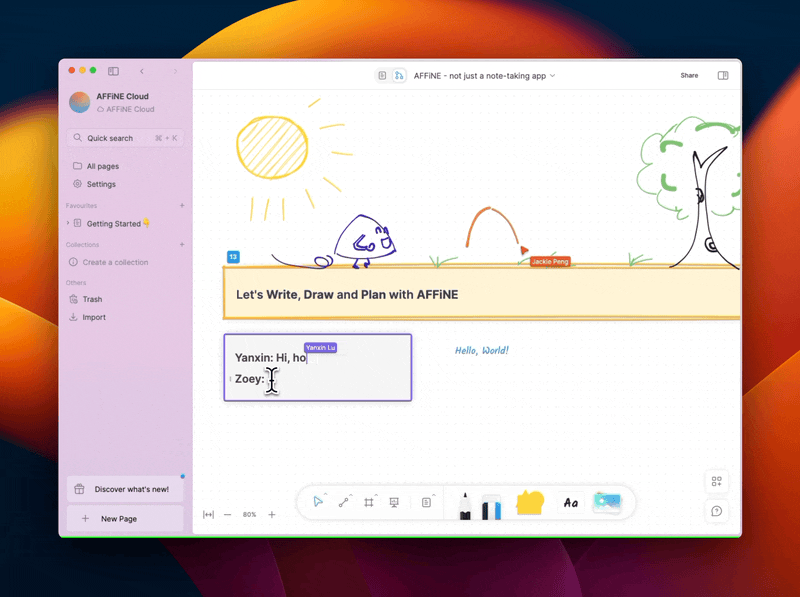This screenshot has height=597, width=800.
Task: Add a new collection with plus
Action: click(182, 244)
